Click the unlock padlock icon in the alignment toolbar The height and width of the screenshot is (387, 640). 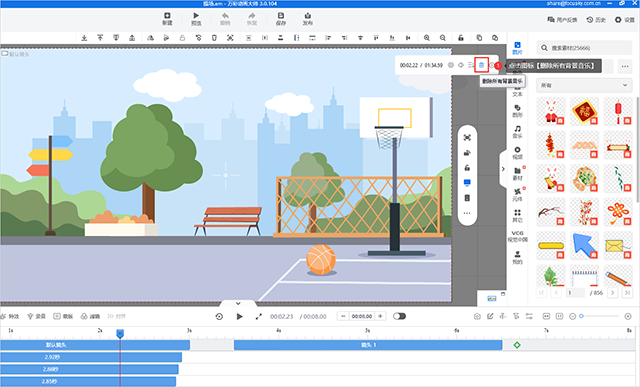[461, 38]
